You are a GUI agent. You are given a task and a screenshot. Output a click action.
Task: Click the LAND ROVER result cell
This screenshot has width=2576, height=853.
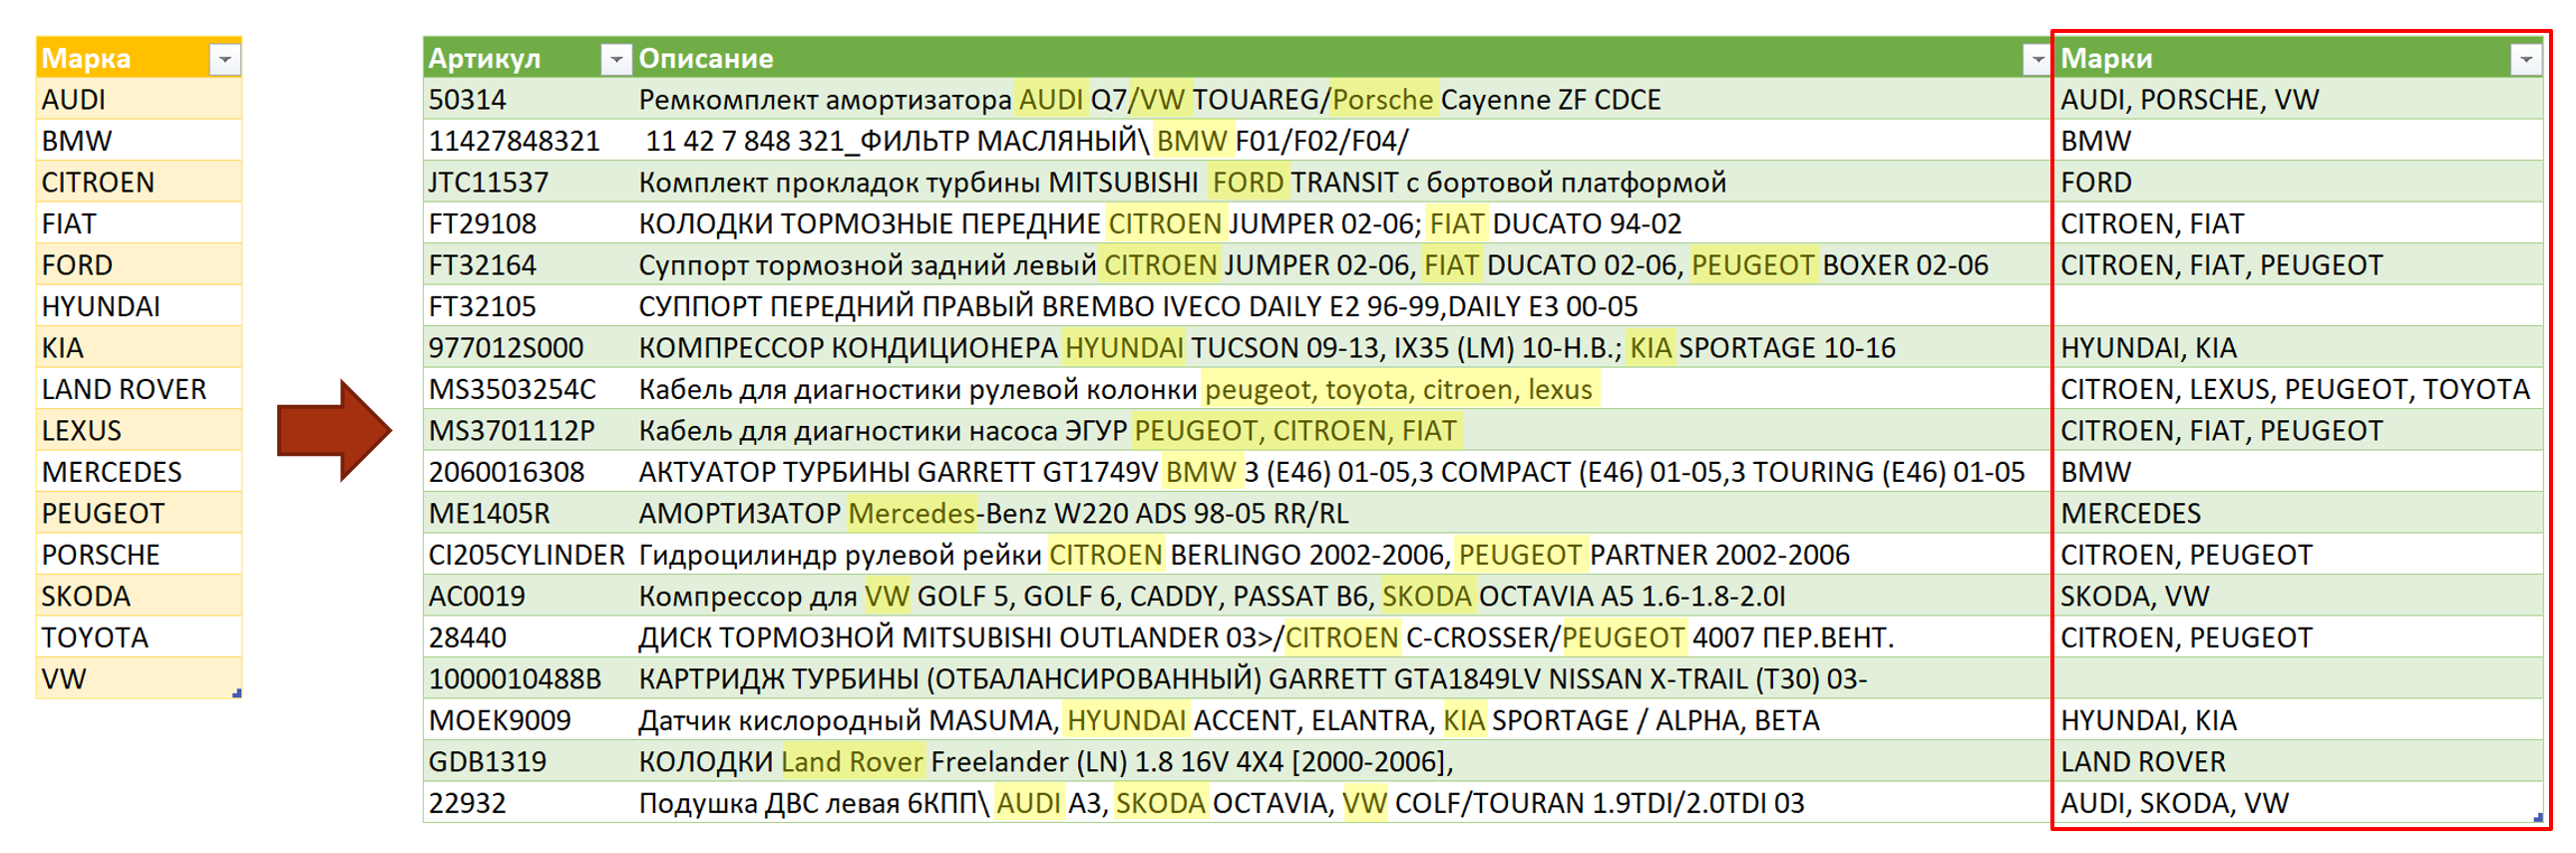tap(2299, 762)
